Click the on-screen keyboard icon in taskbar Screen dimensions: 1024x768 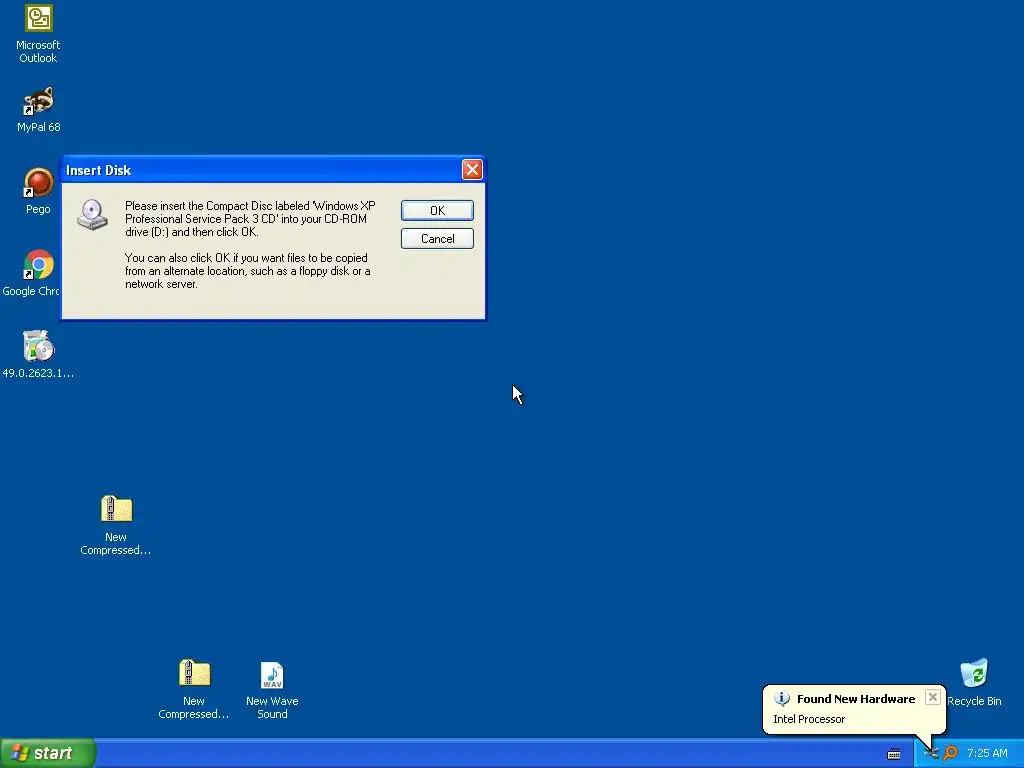point(893,754)
